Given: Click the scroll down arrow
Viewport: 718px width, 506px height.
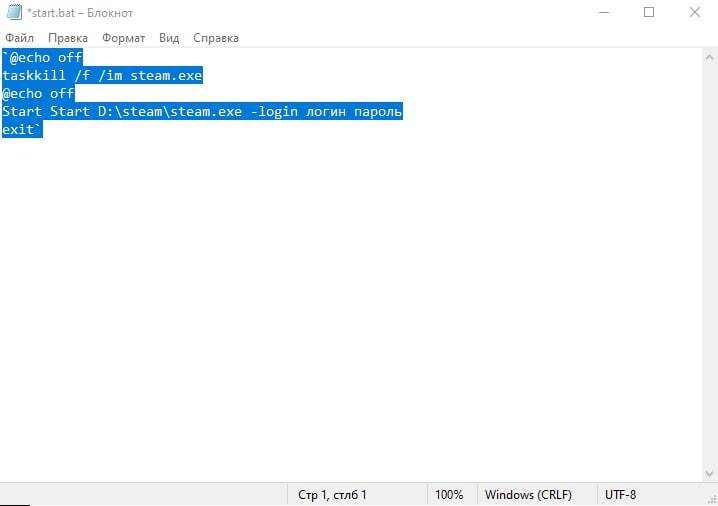Looking at the screenshot, I should (709, 473).
